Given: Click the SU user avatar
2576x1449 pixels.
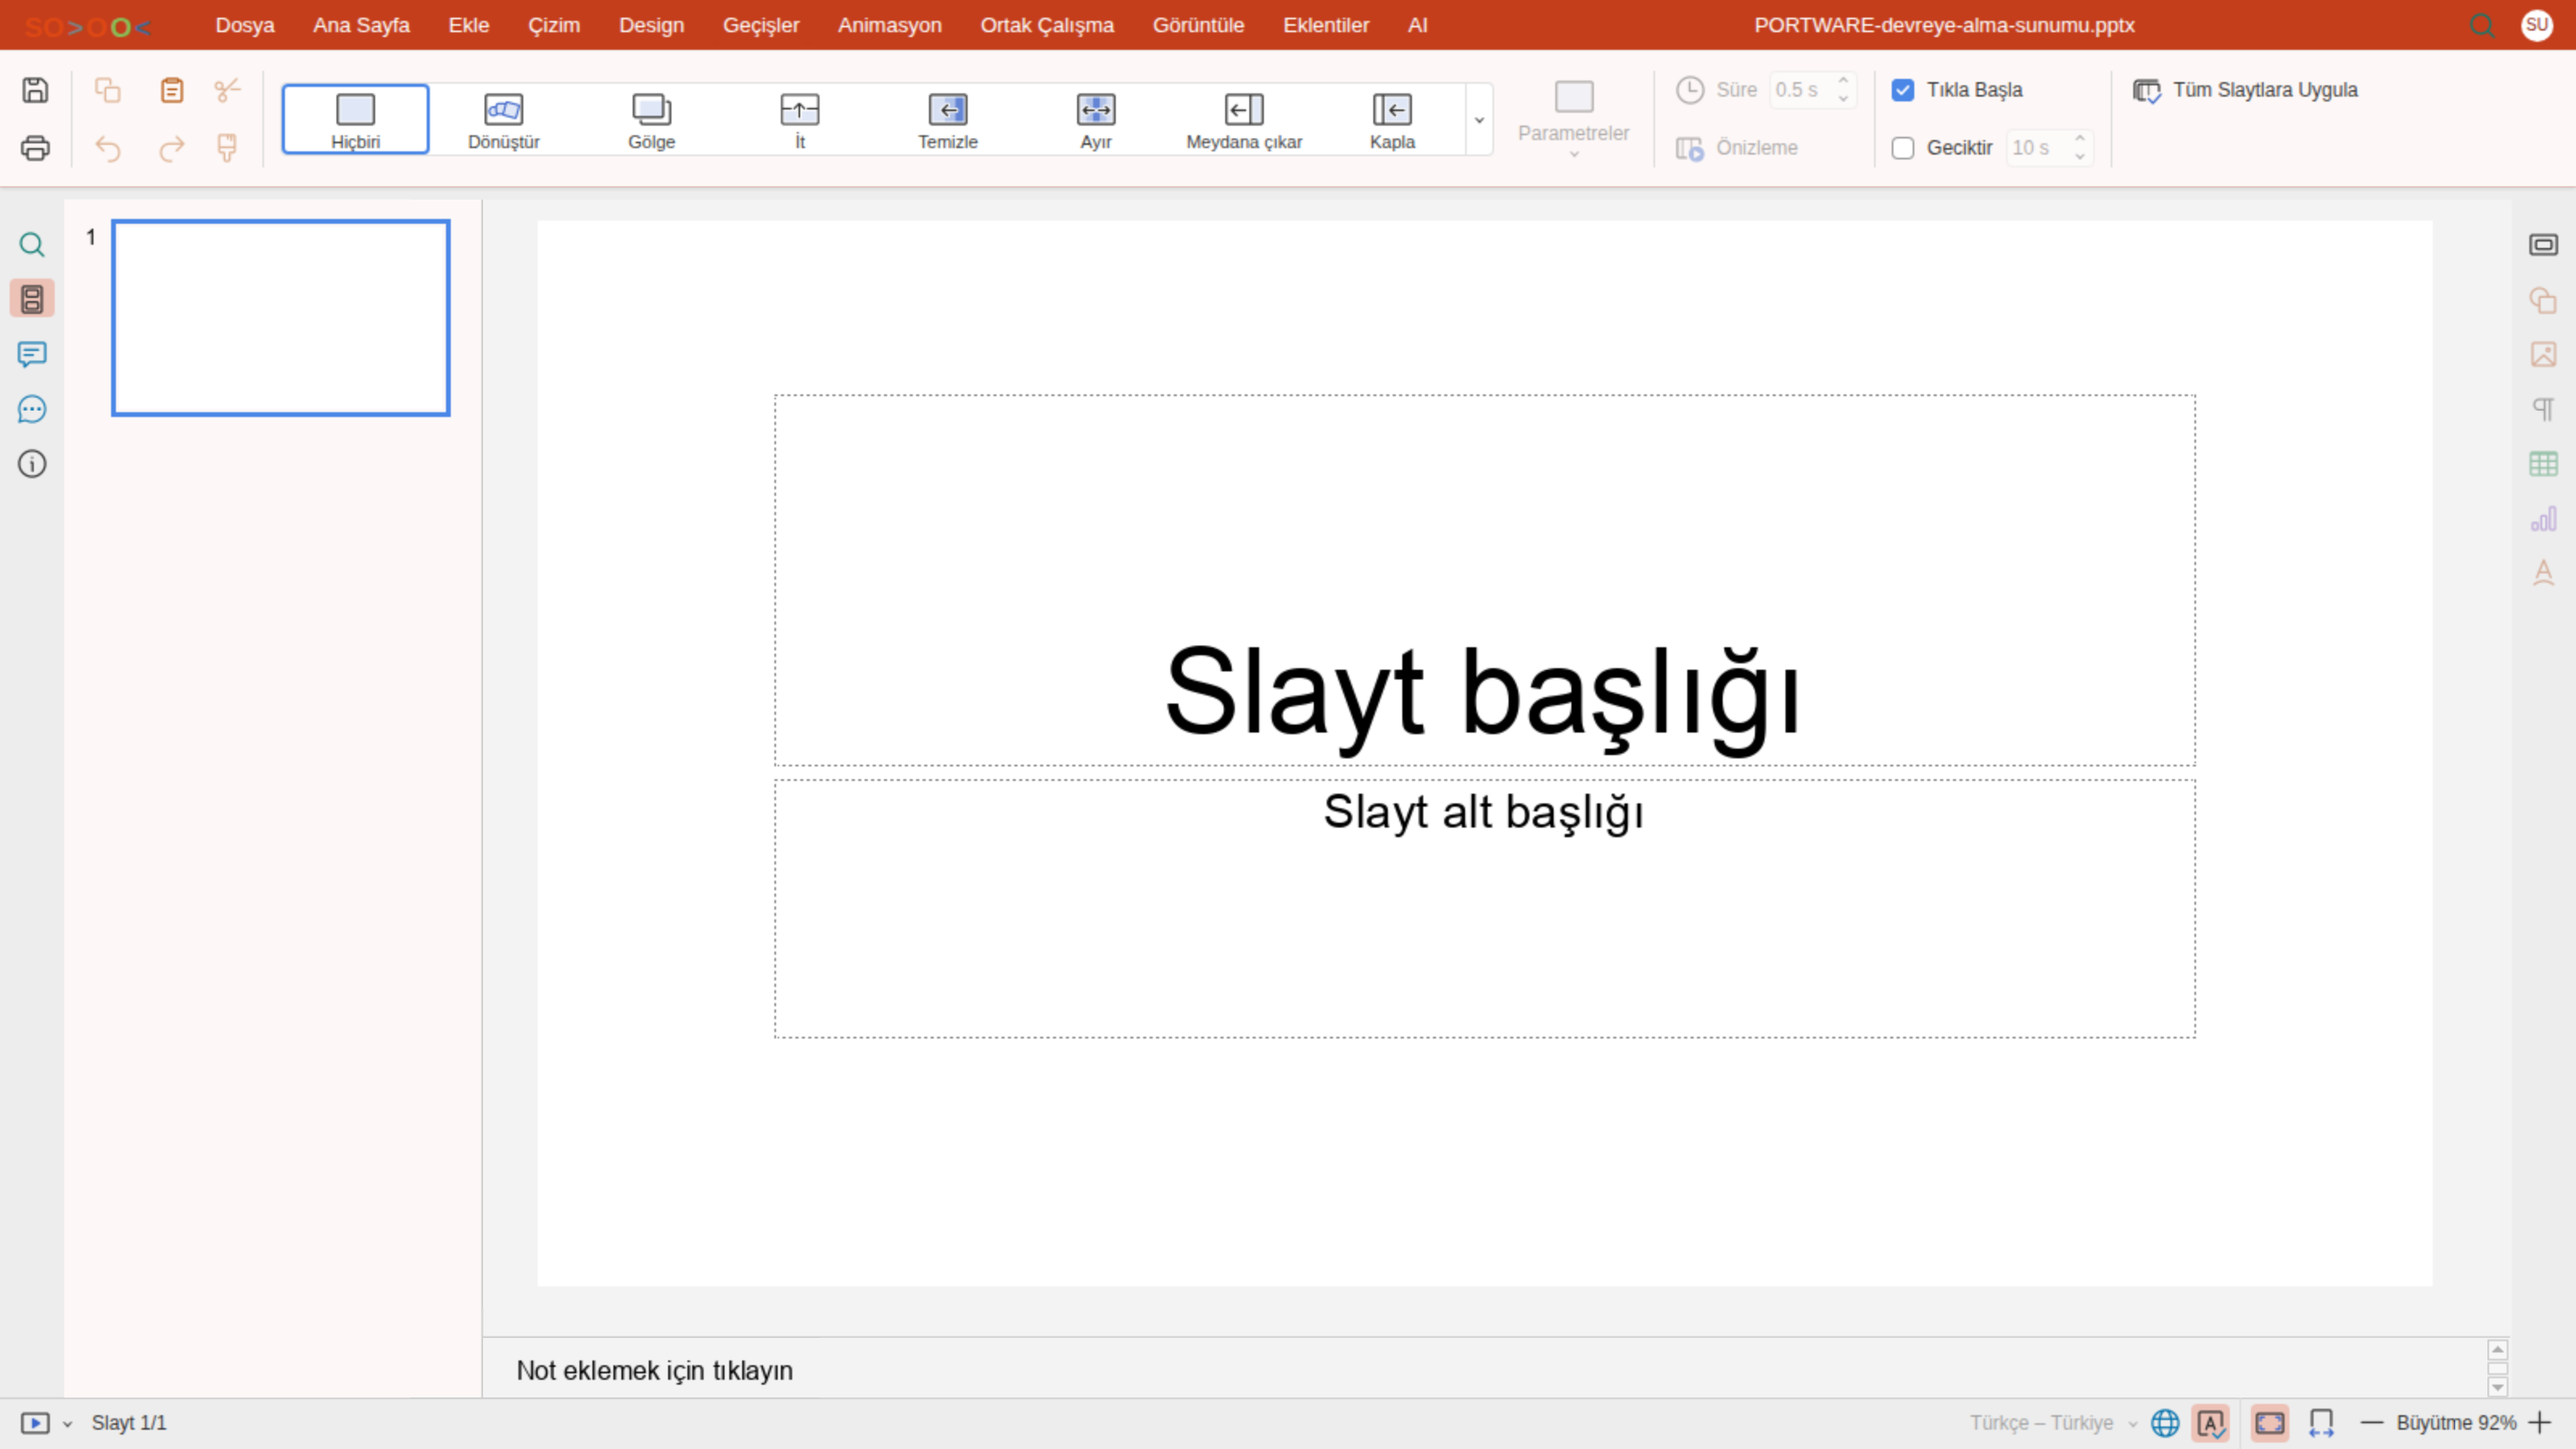Looking at the screenshot, I should (2537, 25).
